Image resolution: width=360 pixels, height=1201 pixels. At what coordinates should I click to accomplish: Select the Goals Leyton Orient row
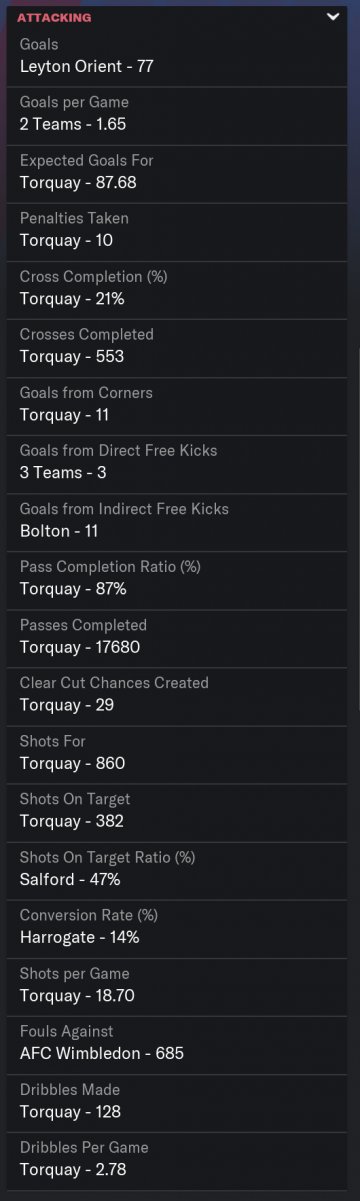180,57
